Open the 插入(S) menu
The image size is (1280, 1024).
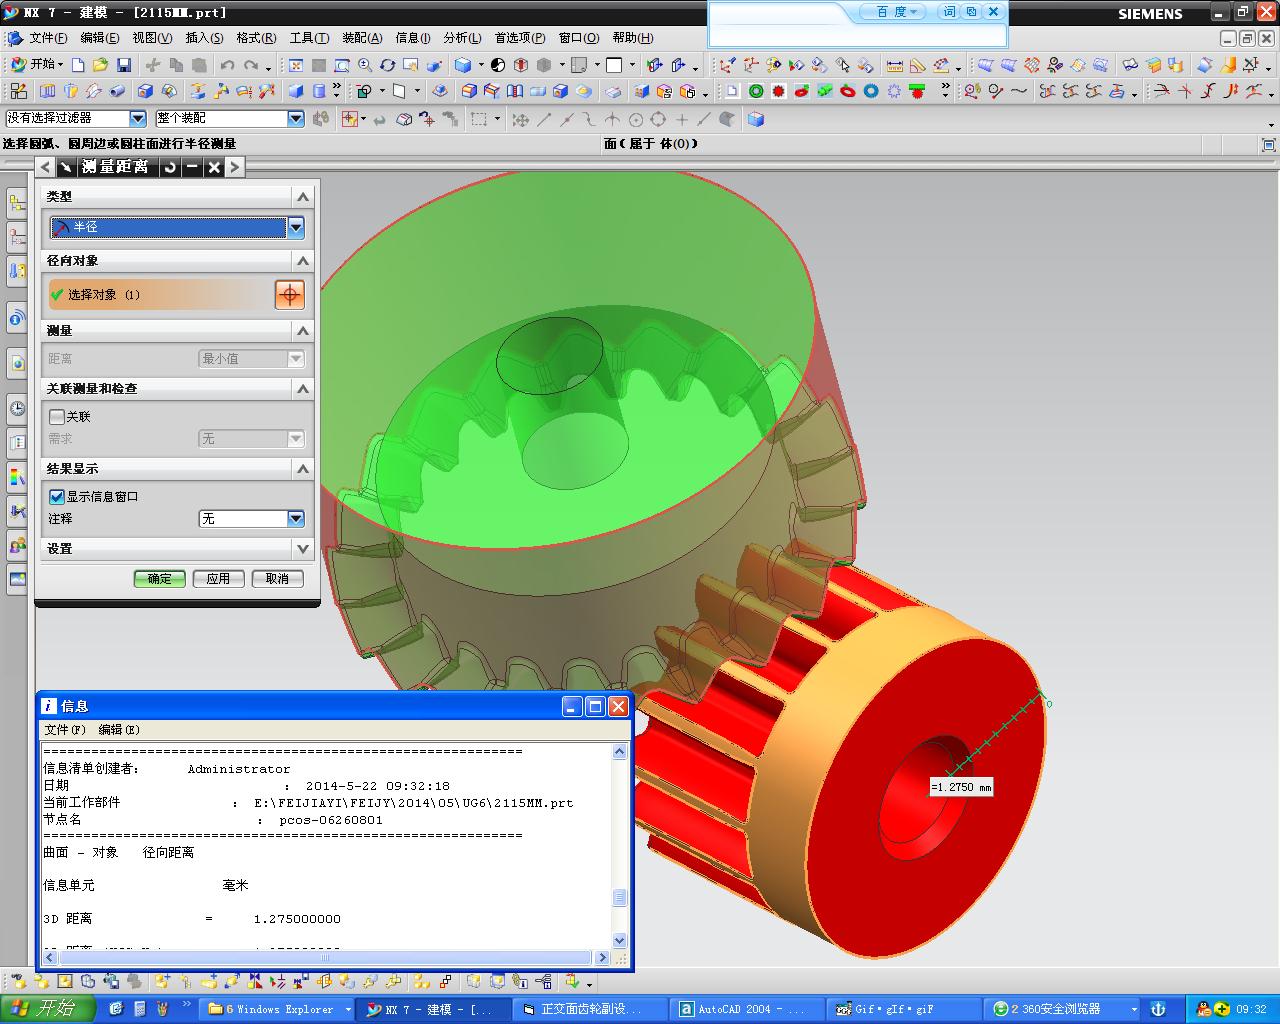click(x=204, y=38)
